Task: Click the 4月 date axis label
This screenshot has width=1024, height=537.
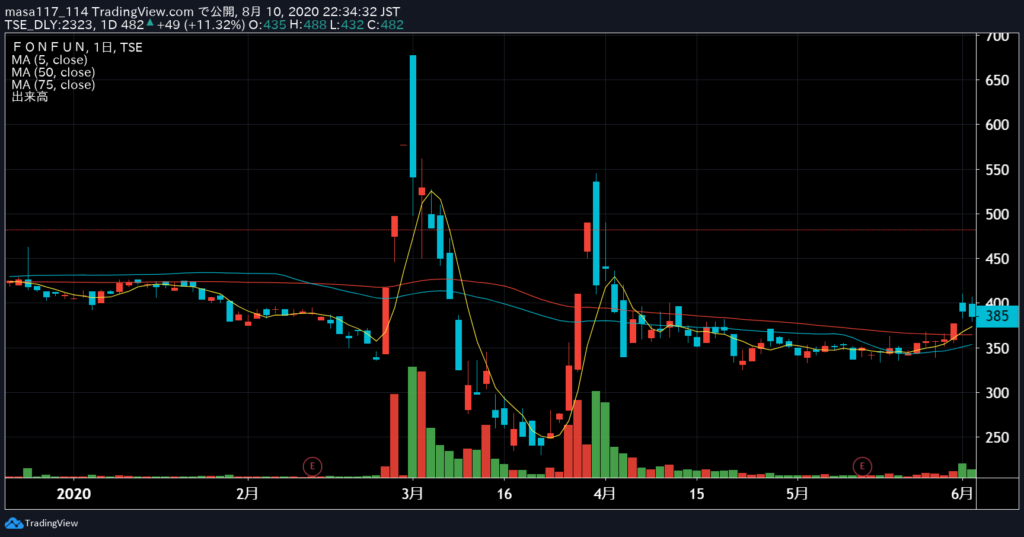Action: [605, 493]
